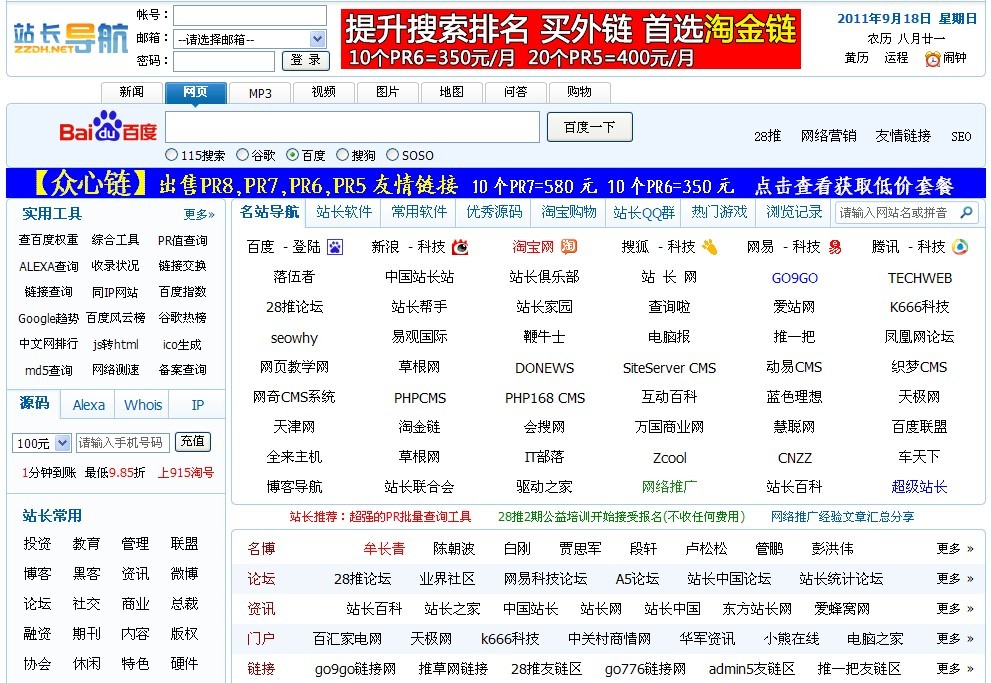Open the 运程 fortune link

896,58
